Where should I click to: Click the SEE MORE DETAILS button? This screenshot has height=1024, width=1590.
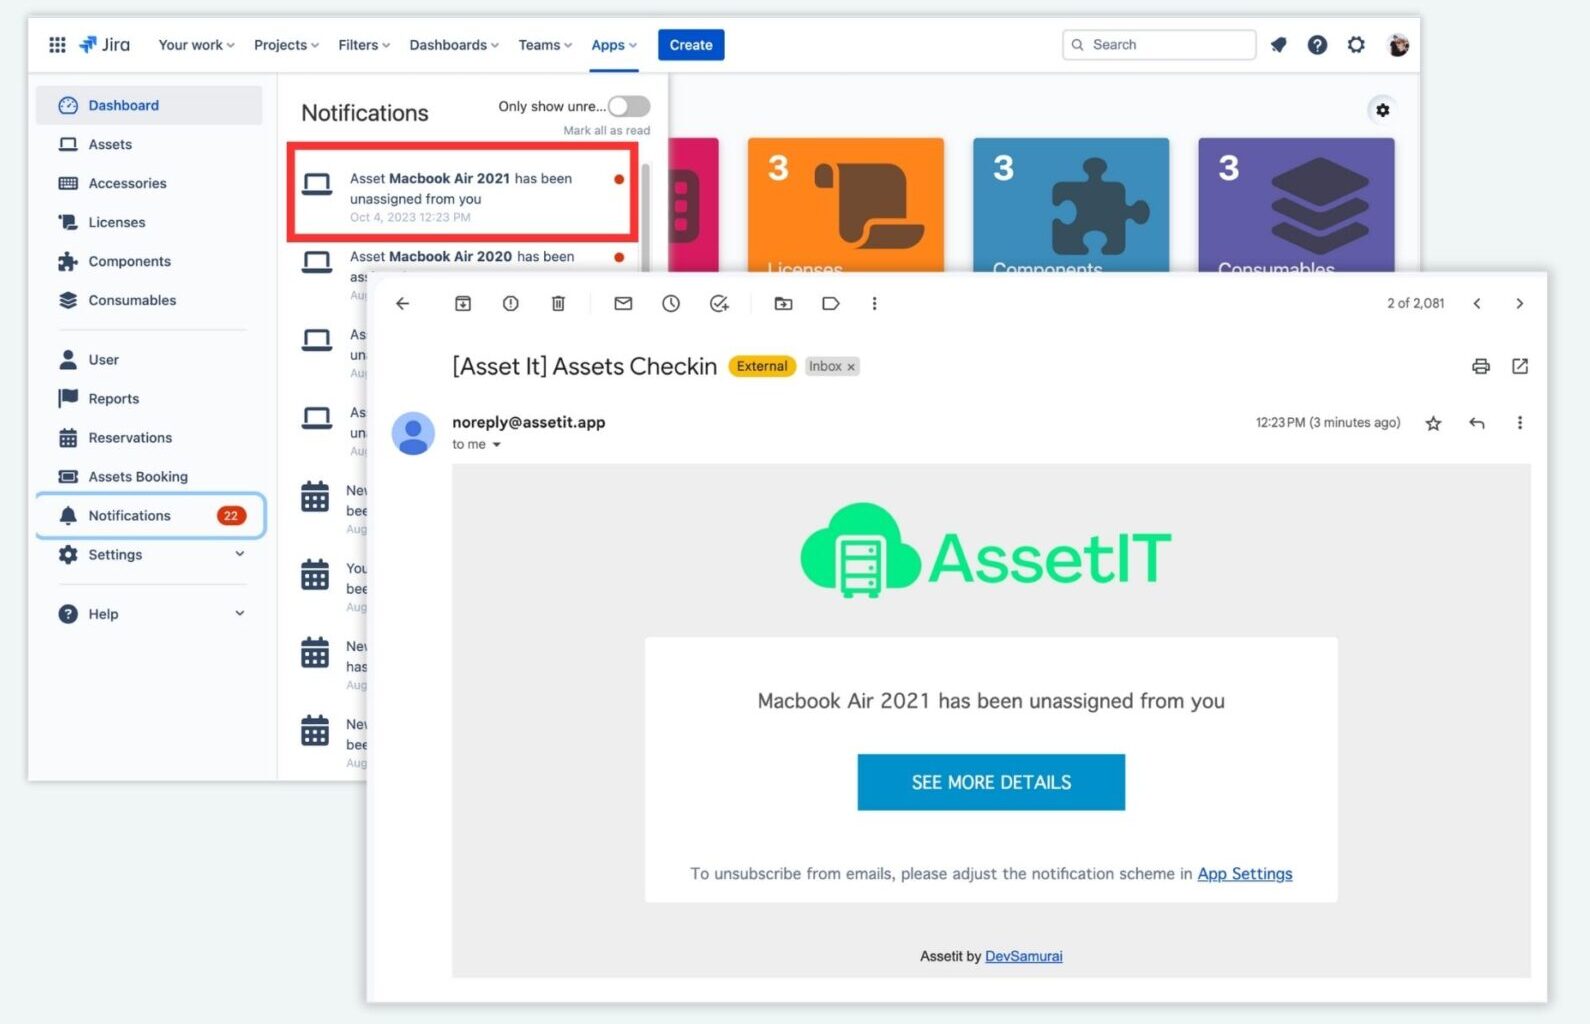coord(991,782)
